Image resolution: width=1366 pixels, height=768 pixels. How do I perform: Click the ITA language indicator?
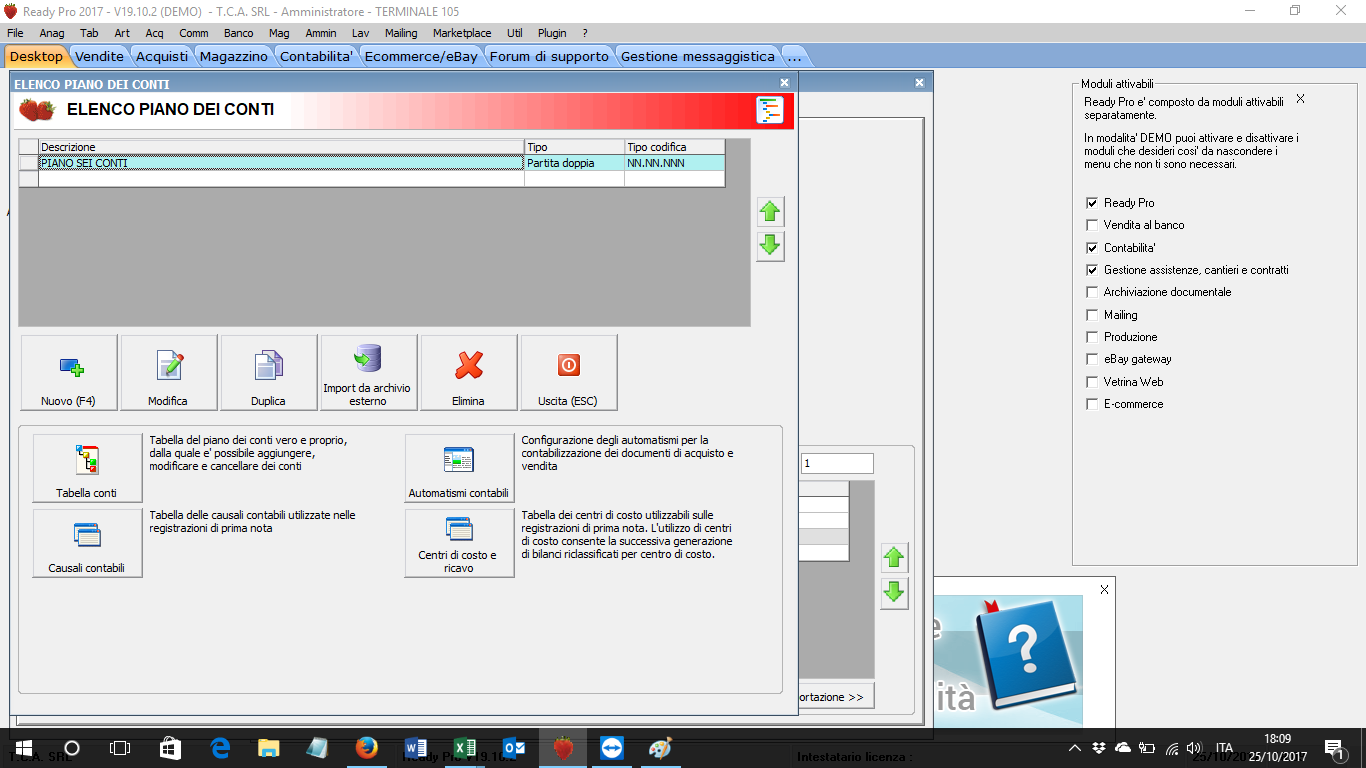[x=1224, y=748]
